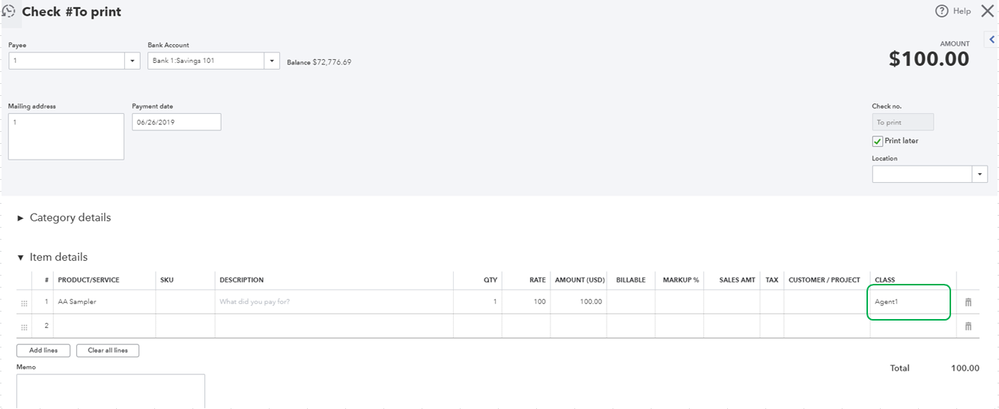Click the Mailing address text box
Image resolution: width=999 pixels, height=409 pixels.
coord(66,136)
